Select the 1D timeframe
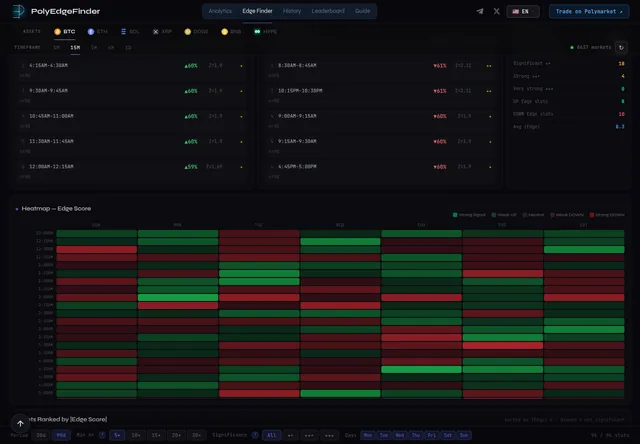 [128, 47]
